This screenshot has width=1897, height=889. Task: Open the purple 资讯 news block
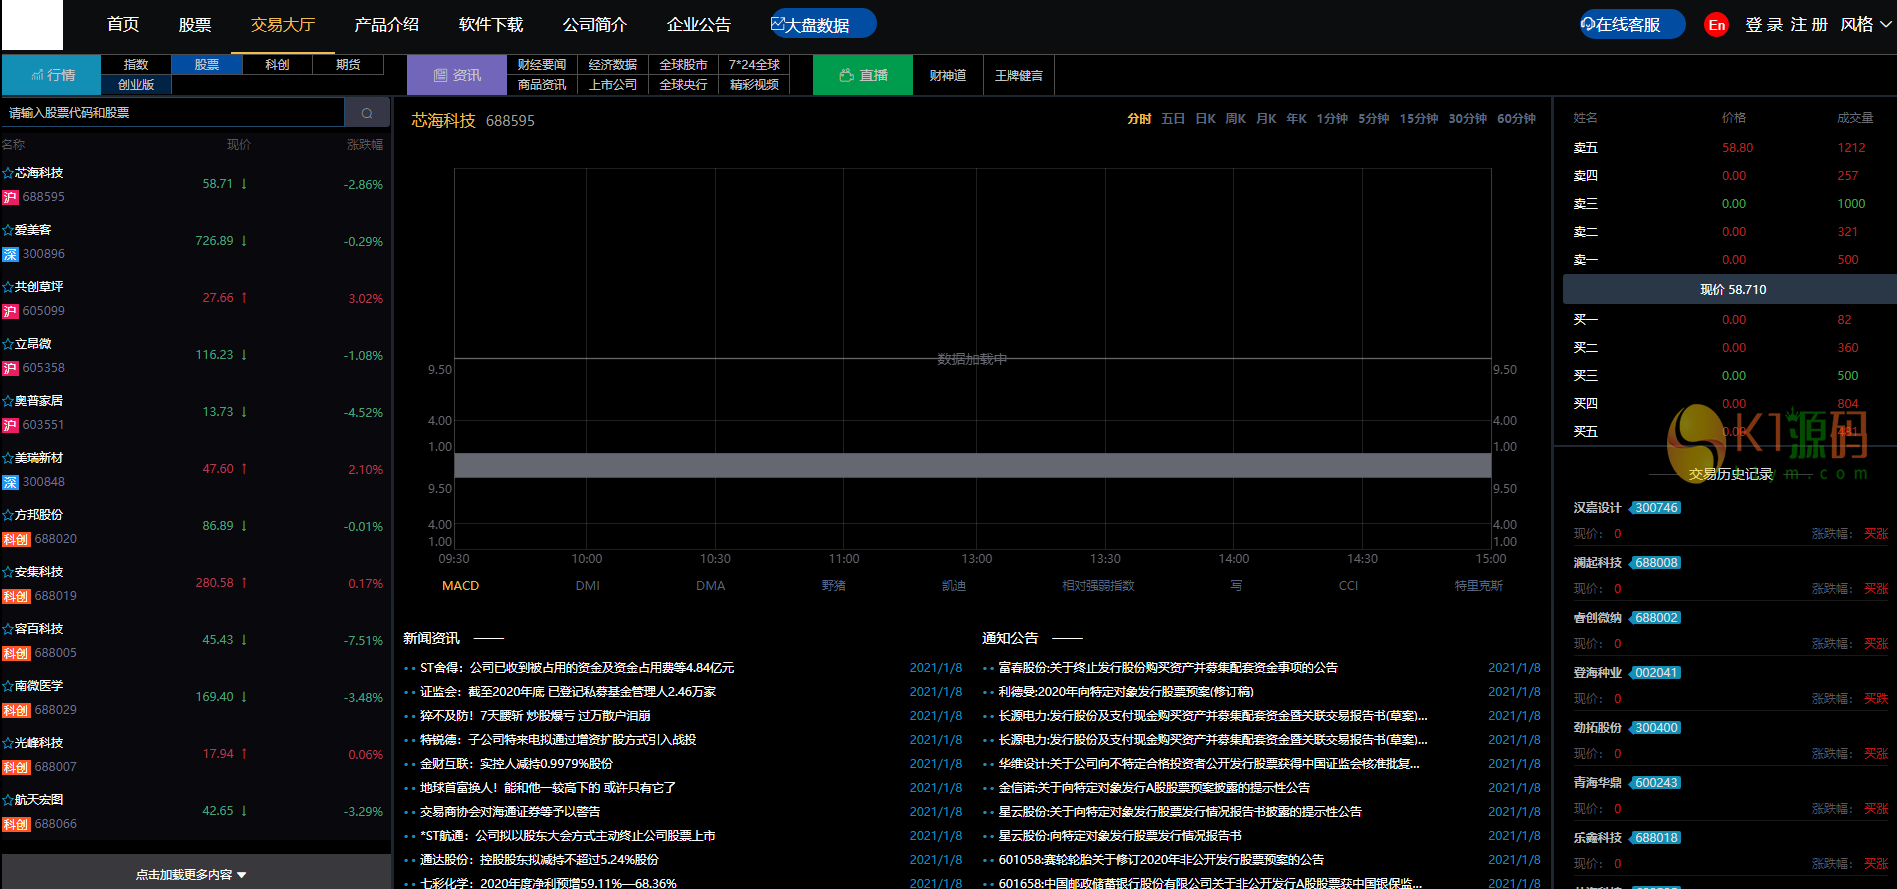(457, 75)
